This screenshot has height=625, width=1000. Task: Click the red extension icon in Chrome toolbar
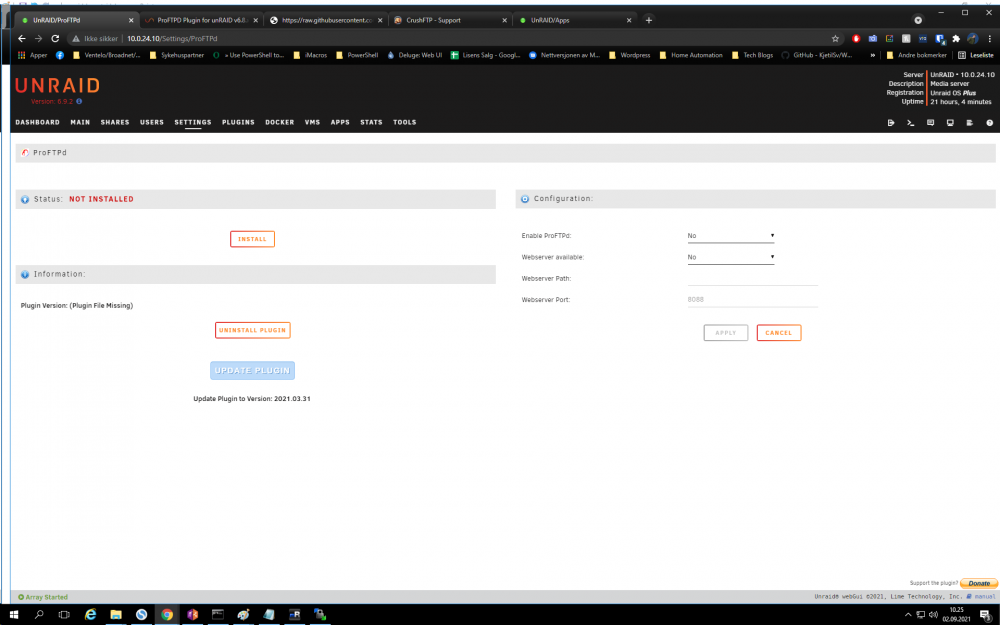[856, 38]
